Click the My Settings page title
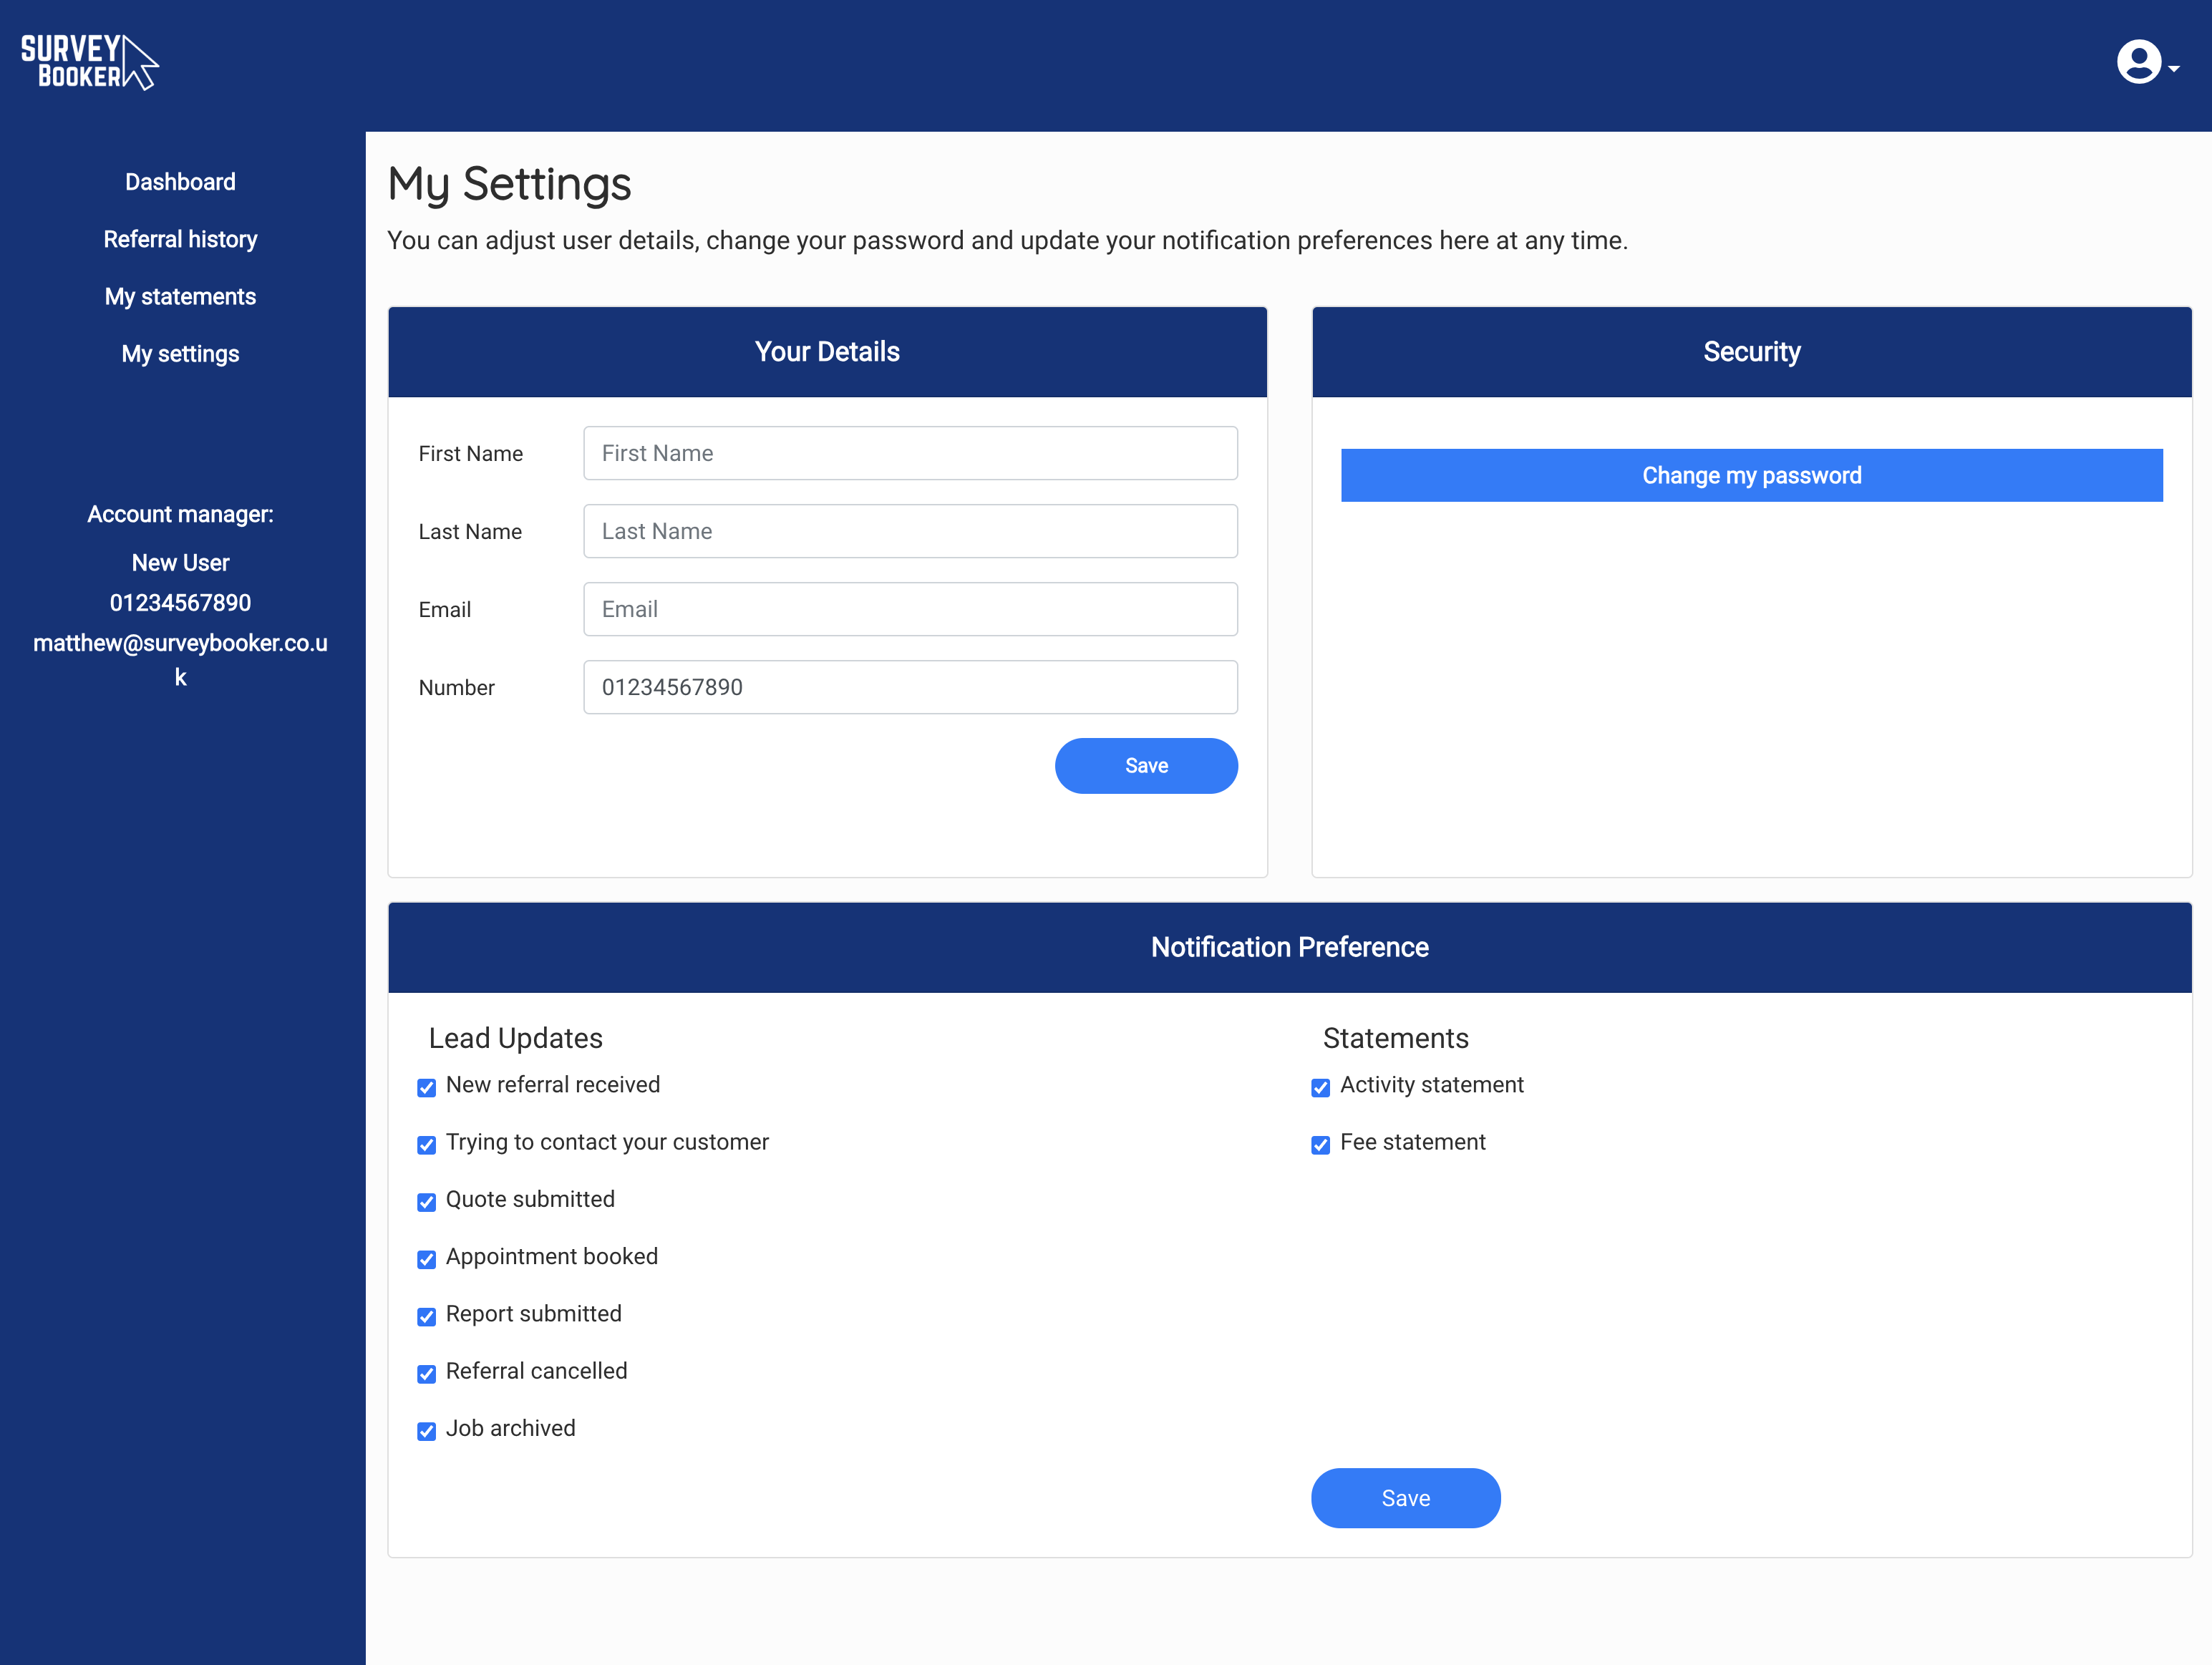Screen dimensions: 2212x1665 pyautogui.click(x=509, y=185)
